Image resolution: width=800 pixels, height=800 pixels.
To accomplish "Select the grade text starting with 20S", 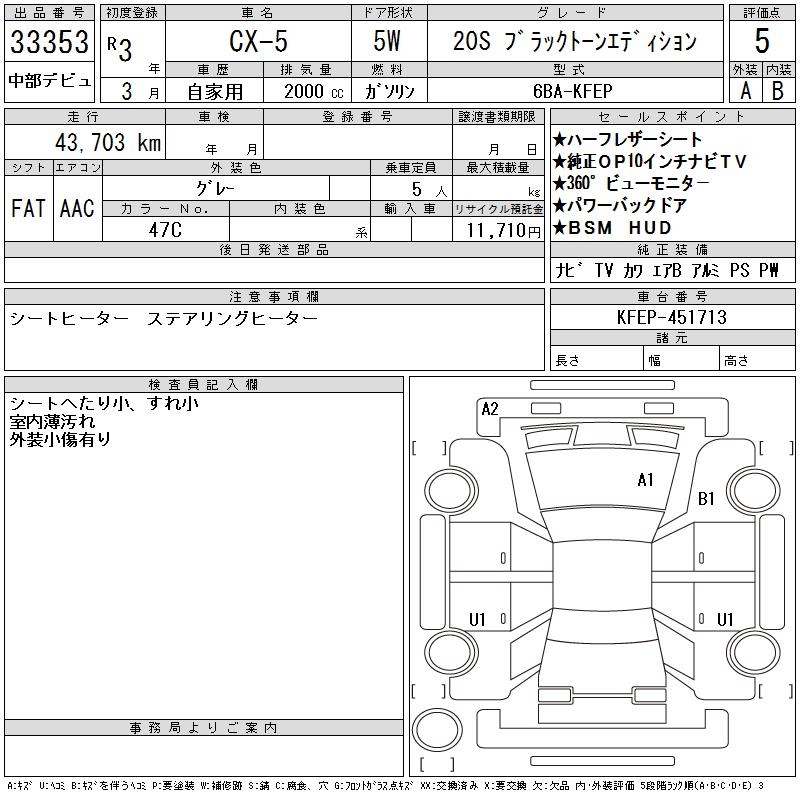I will 574,41.
